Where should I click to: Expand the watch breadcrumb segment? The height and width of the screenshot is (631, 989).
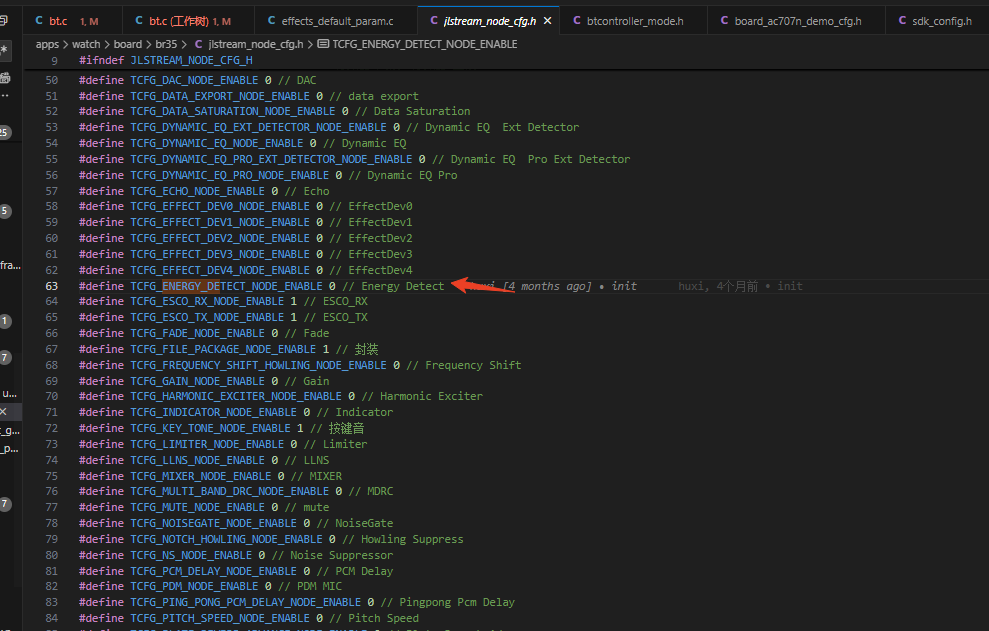86,44
